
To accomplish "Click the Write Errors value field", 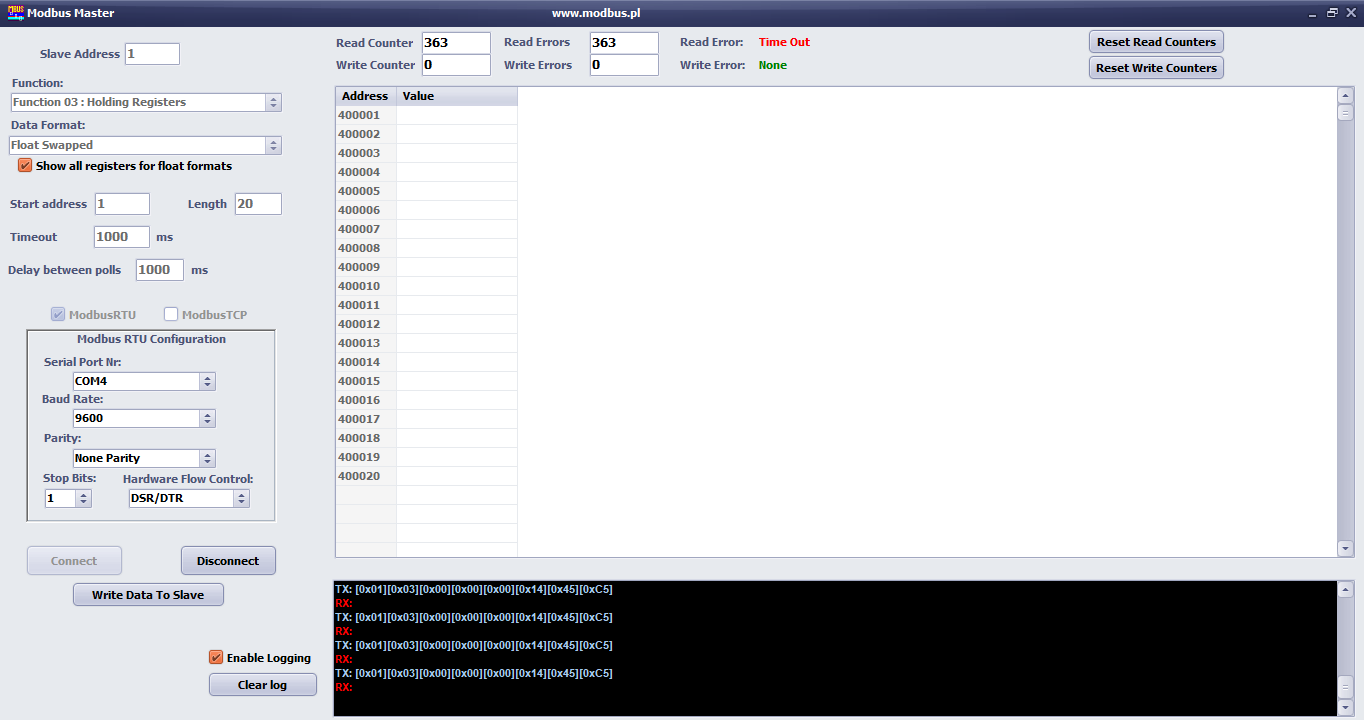I will pos(624,65).
